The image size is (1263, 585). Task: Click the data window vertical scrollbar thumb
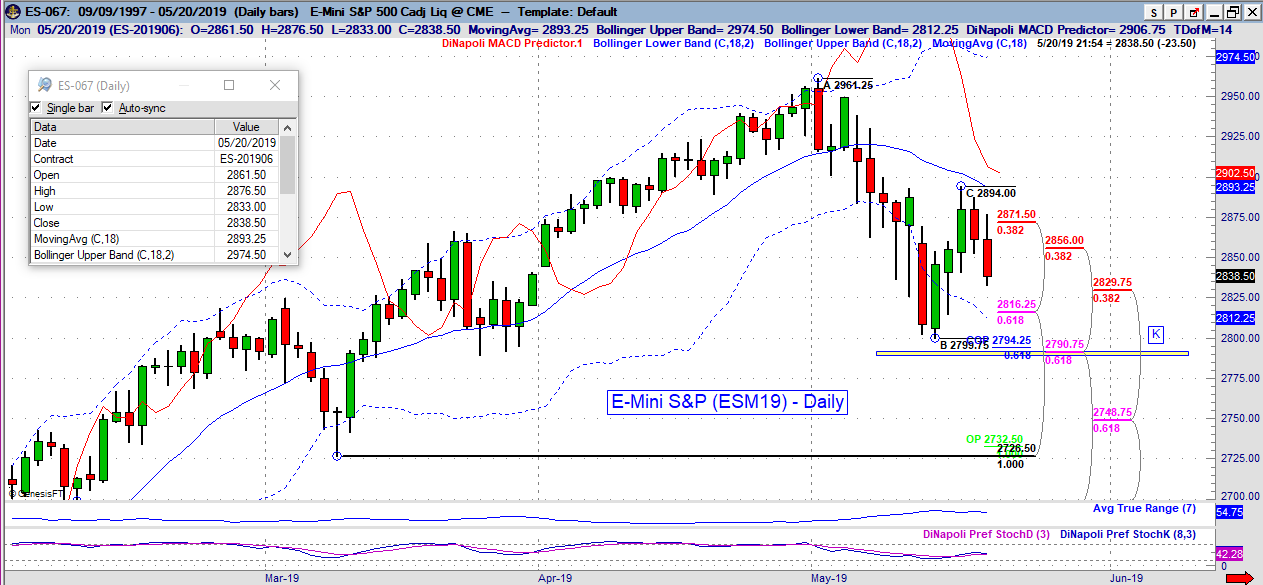pyautogui.click(x=287, y=165)
